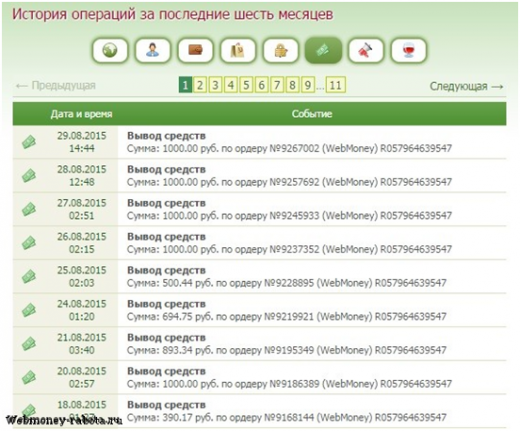Select the date 24.08.2015 01:20 cell
520x431 pixels.
(82, 310)
